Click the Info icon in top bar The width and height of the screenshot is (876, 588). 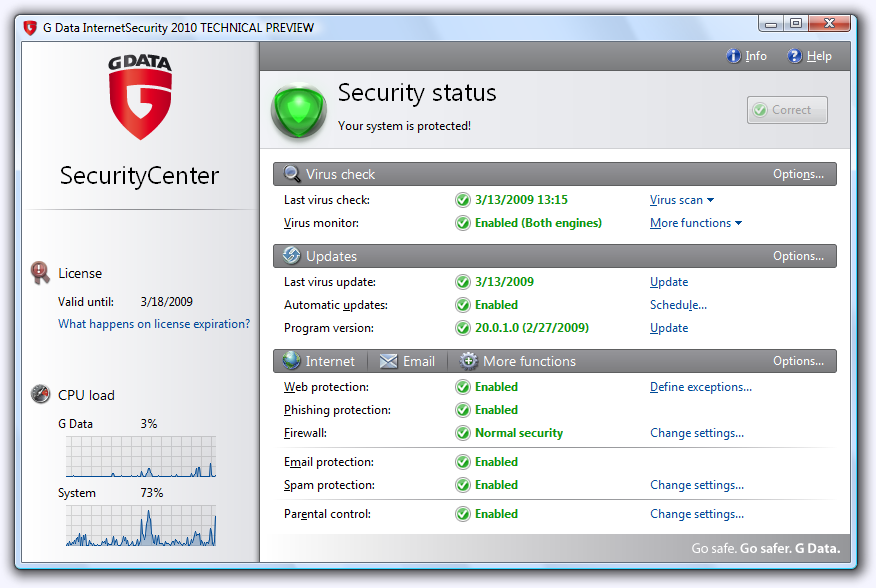pos(733,56)
